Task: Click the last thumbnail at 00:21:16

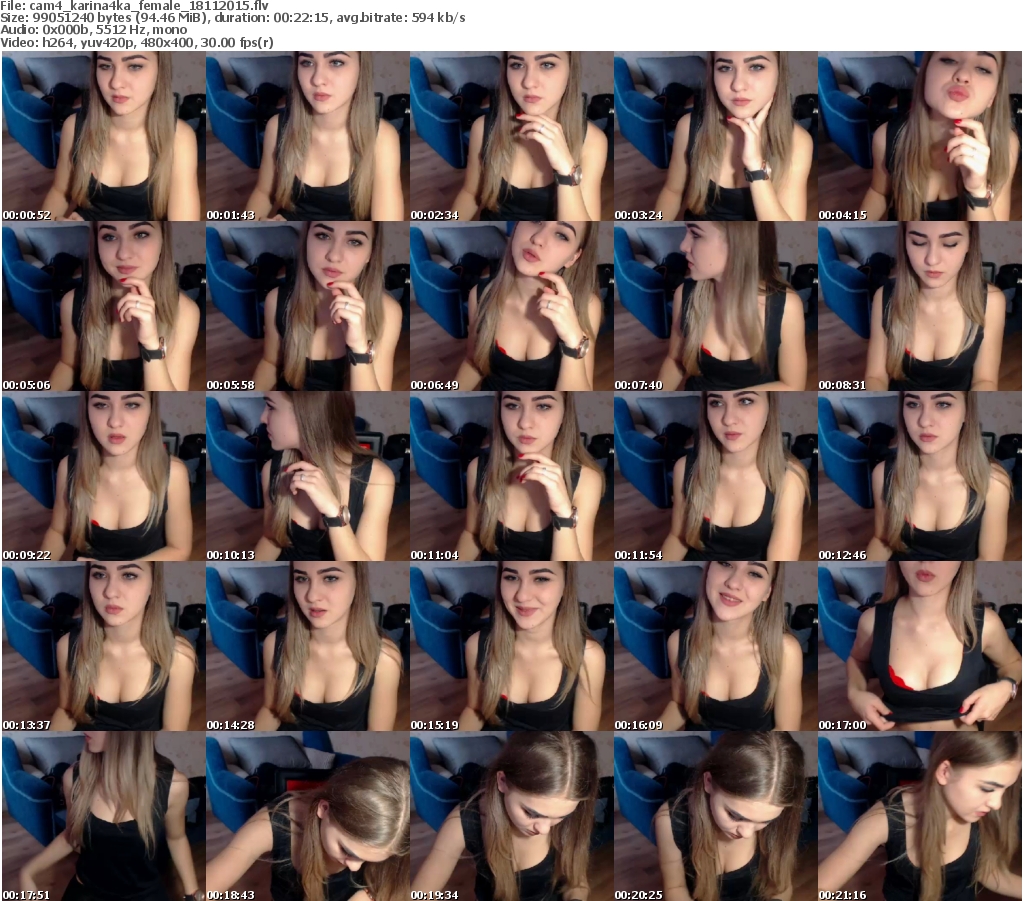Action: [x=920, y=816]
